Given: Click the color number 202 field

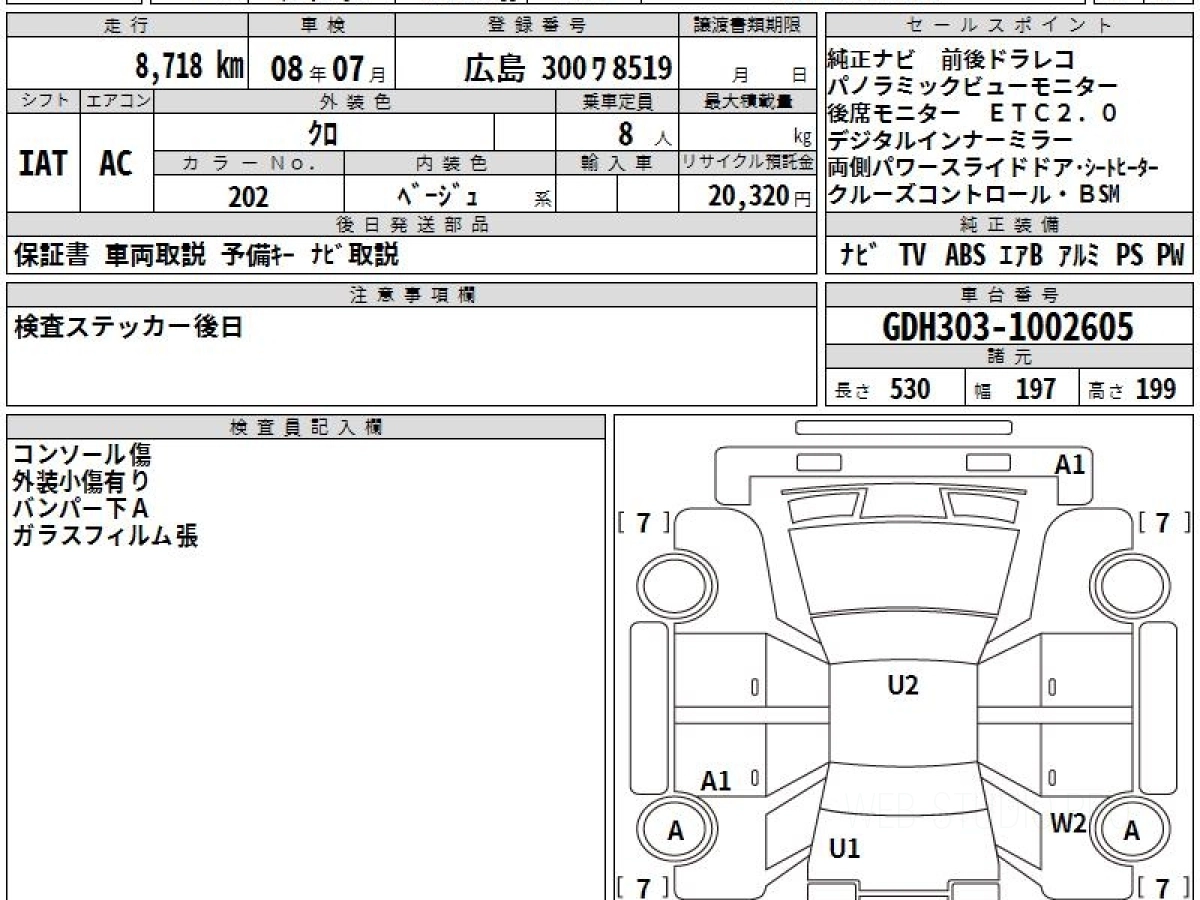Looking at the screenshot, I should point(248,197).
